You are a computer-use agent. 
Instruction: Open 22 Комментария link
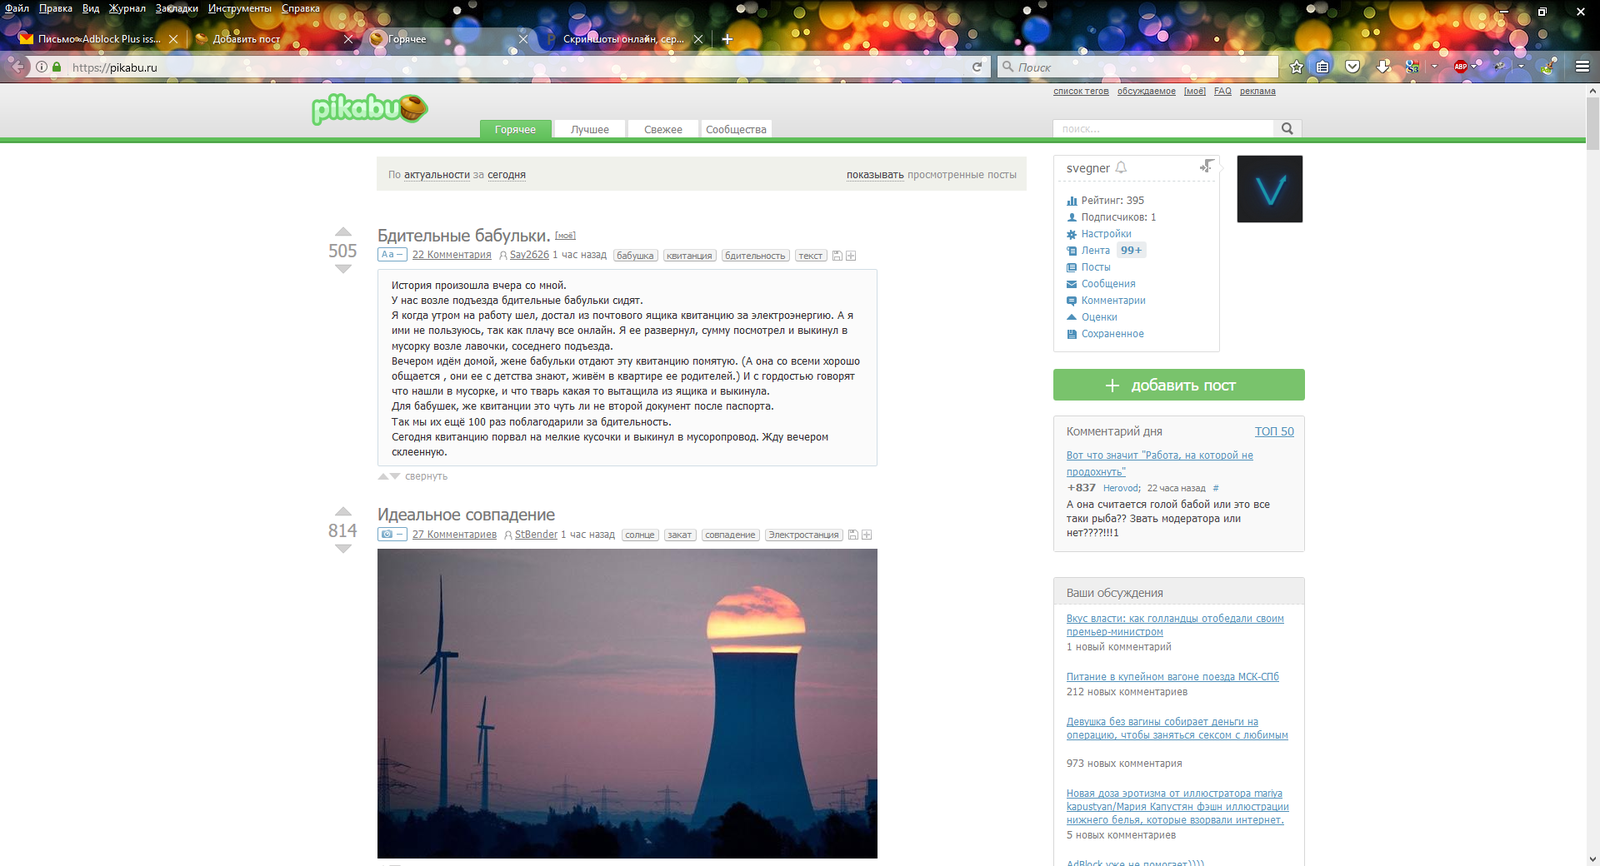pos(452,255)
